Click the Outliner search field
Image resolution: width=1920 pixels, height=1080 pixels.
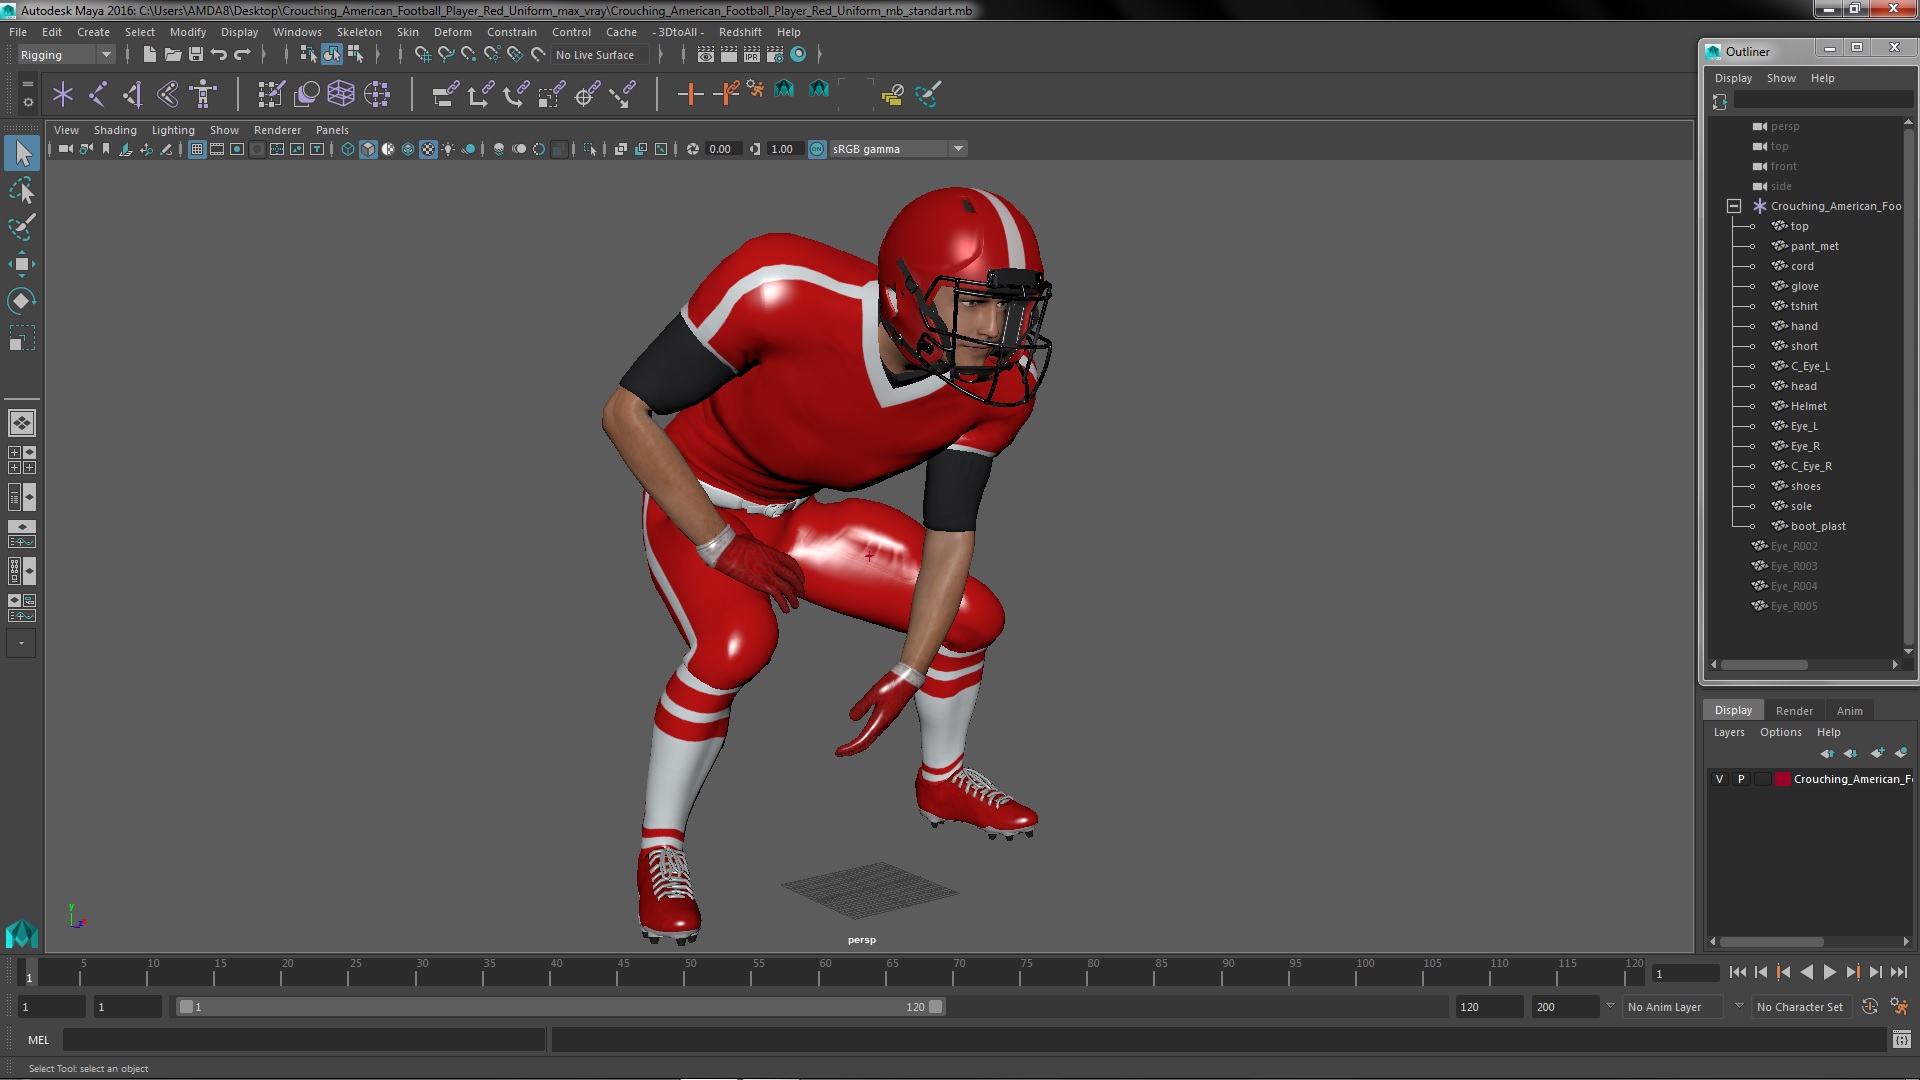[x=1822, y=100]
